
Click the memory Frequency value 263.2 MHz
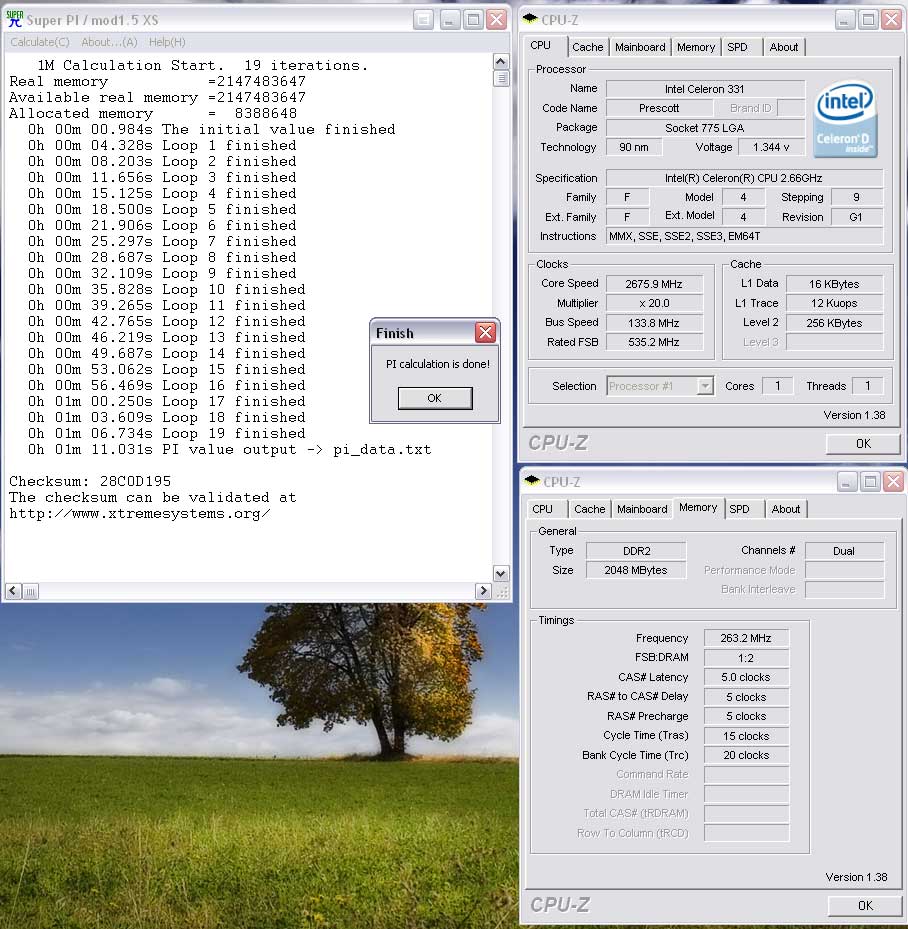pyautogui.click(x=746, y=638)
